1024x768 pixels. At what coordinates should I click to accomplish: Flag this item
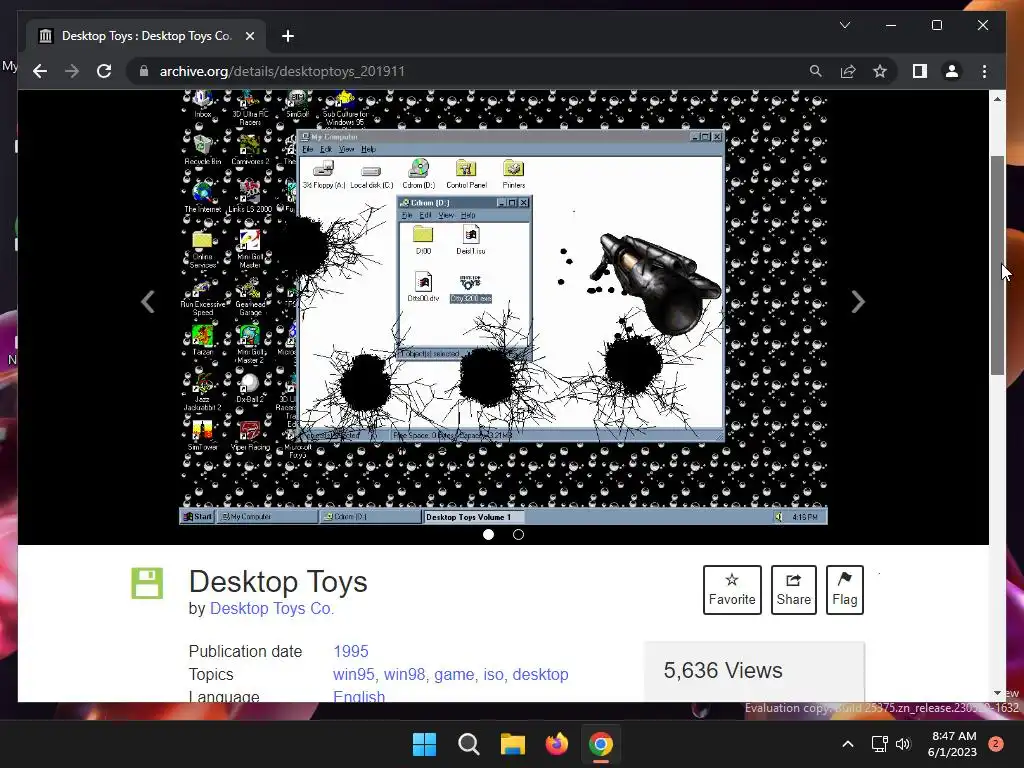tap(844, 590)
